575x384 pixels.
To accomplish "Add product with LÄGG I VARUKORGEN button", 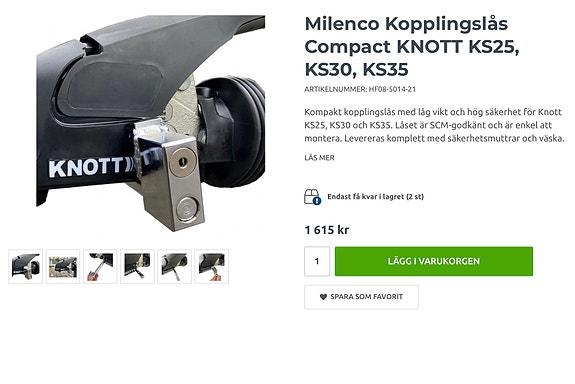I will [x=434, y=261].
